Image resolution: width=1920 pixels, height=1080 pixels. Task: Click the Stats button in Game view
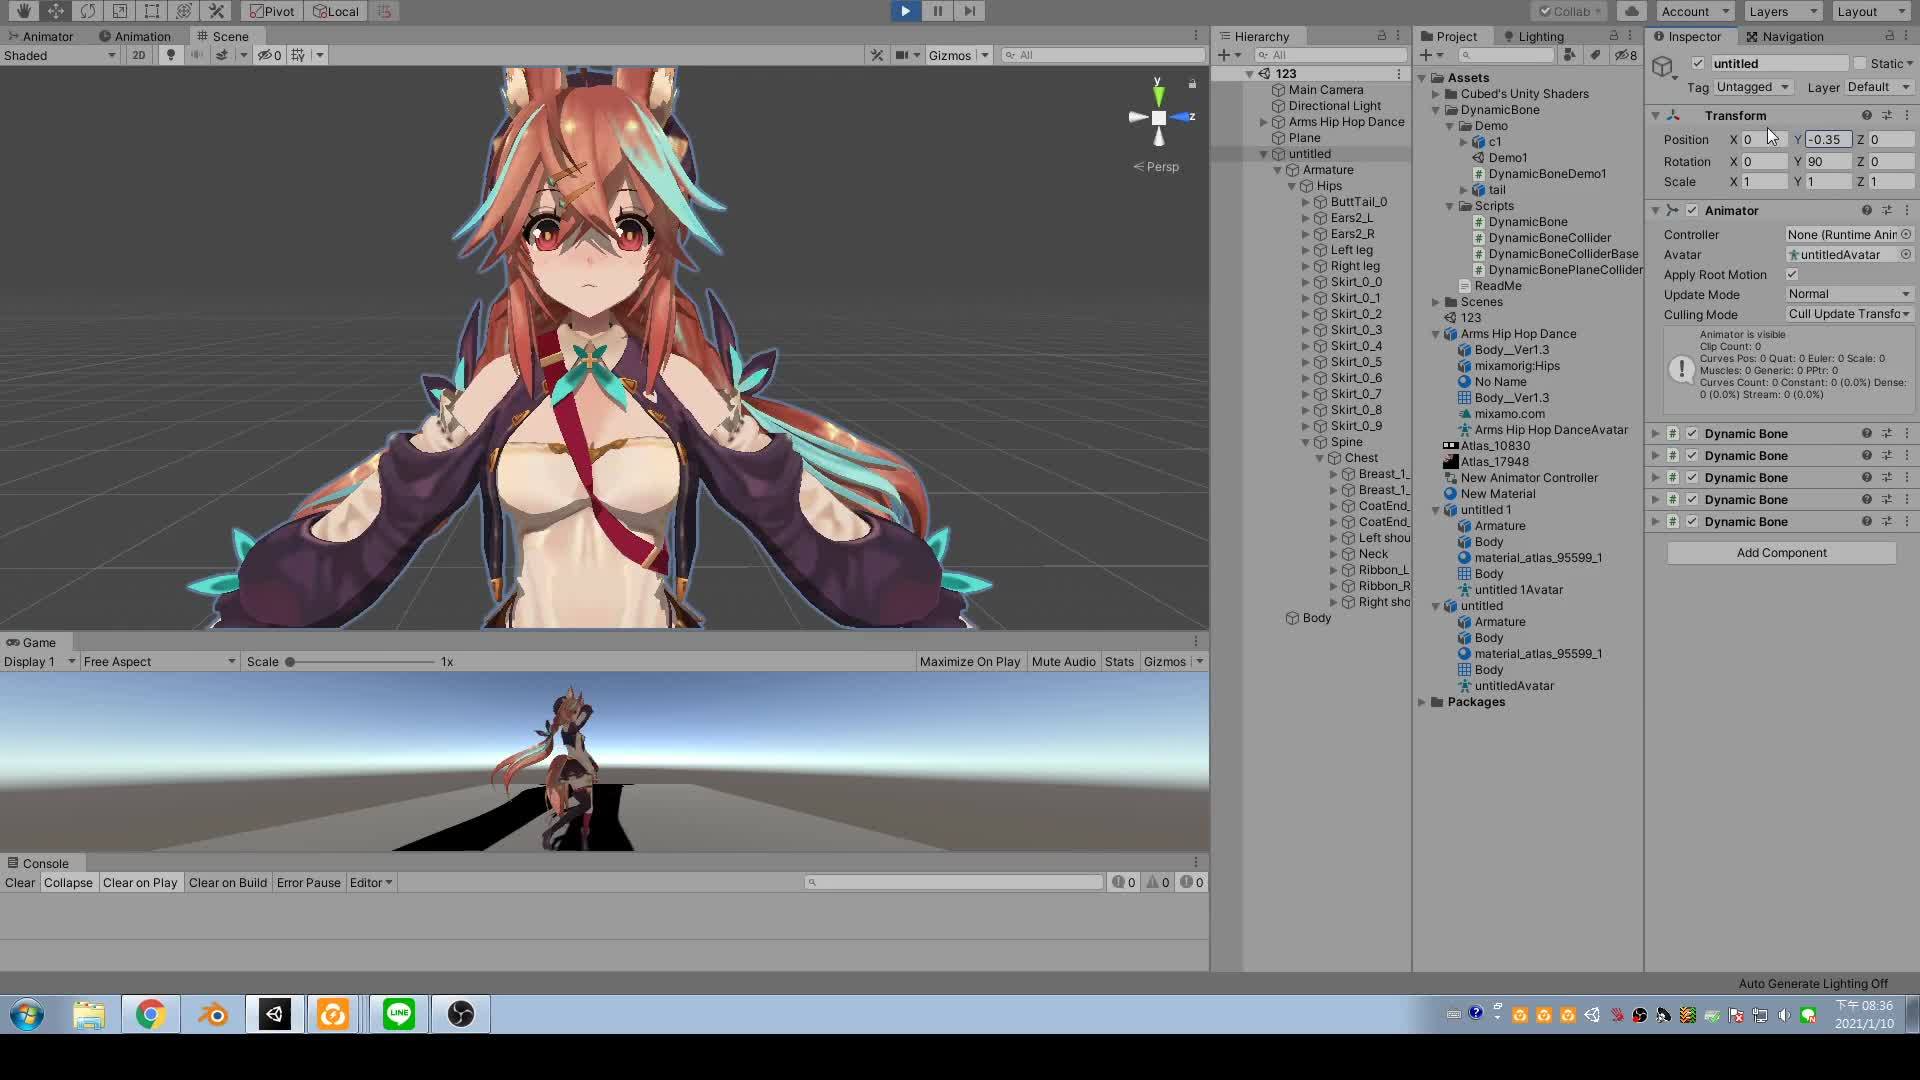[x=1119, y=661]
